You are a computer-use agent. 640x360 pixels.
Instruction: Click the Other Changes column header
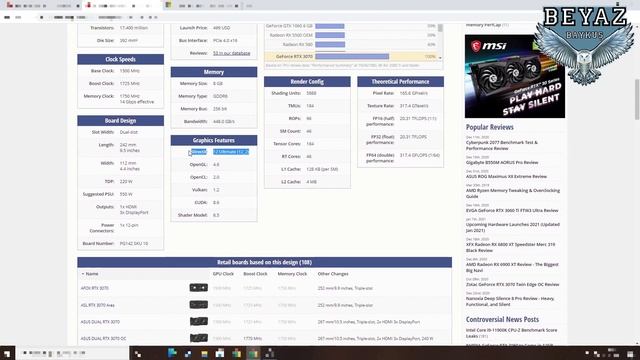[333, 274]
